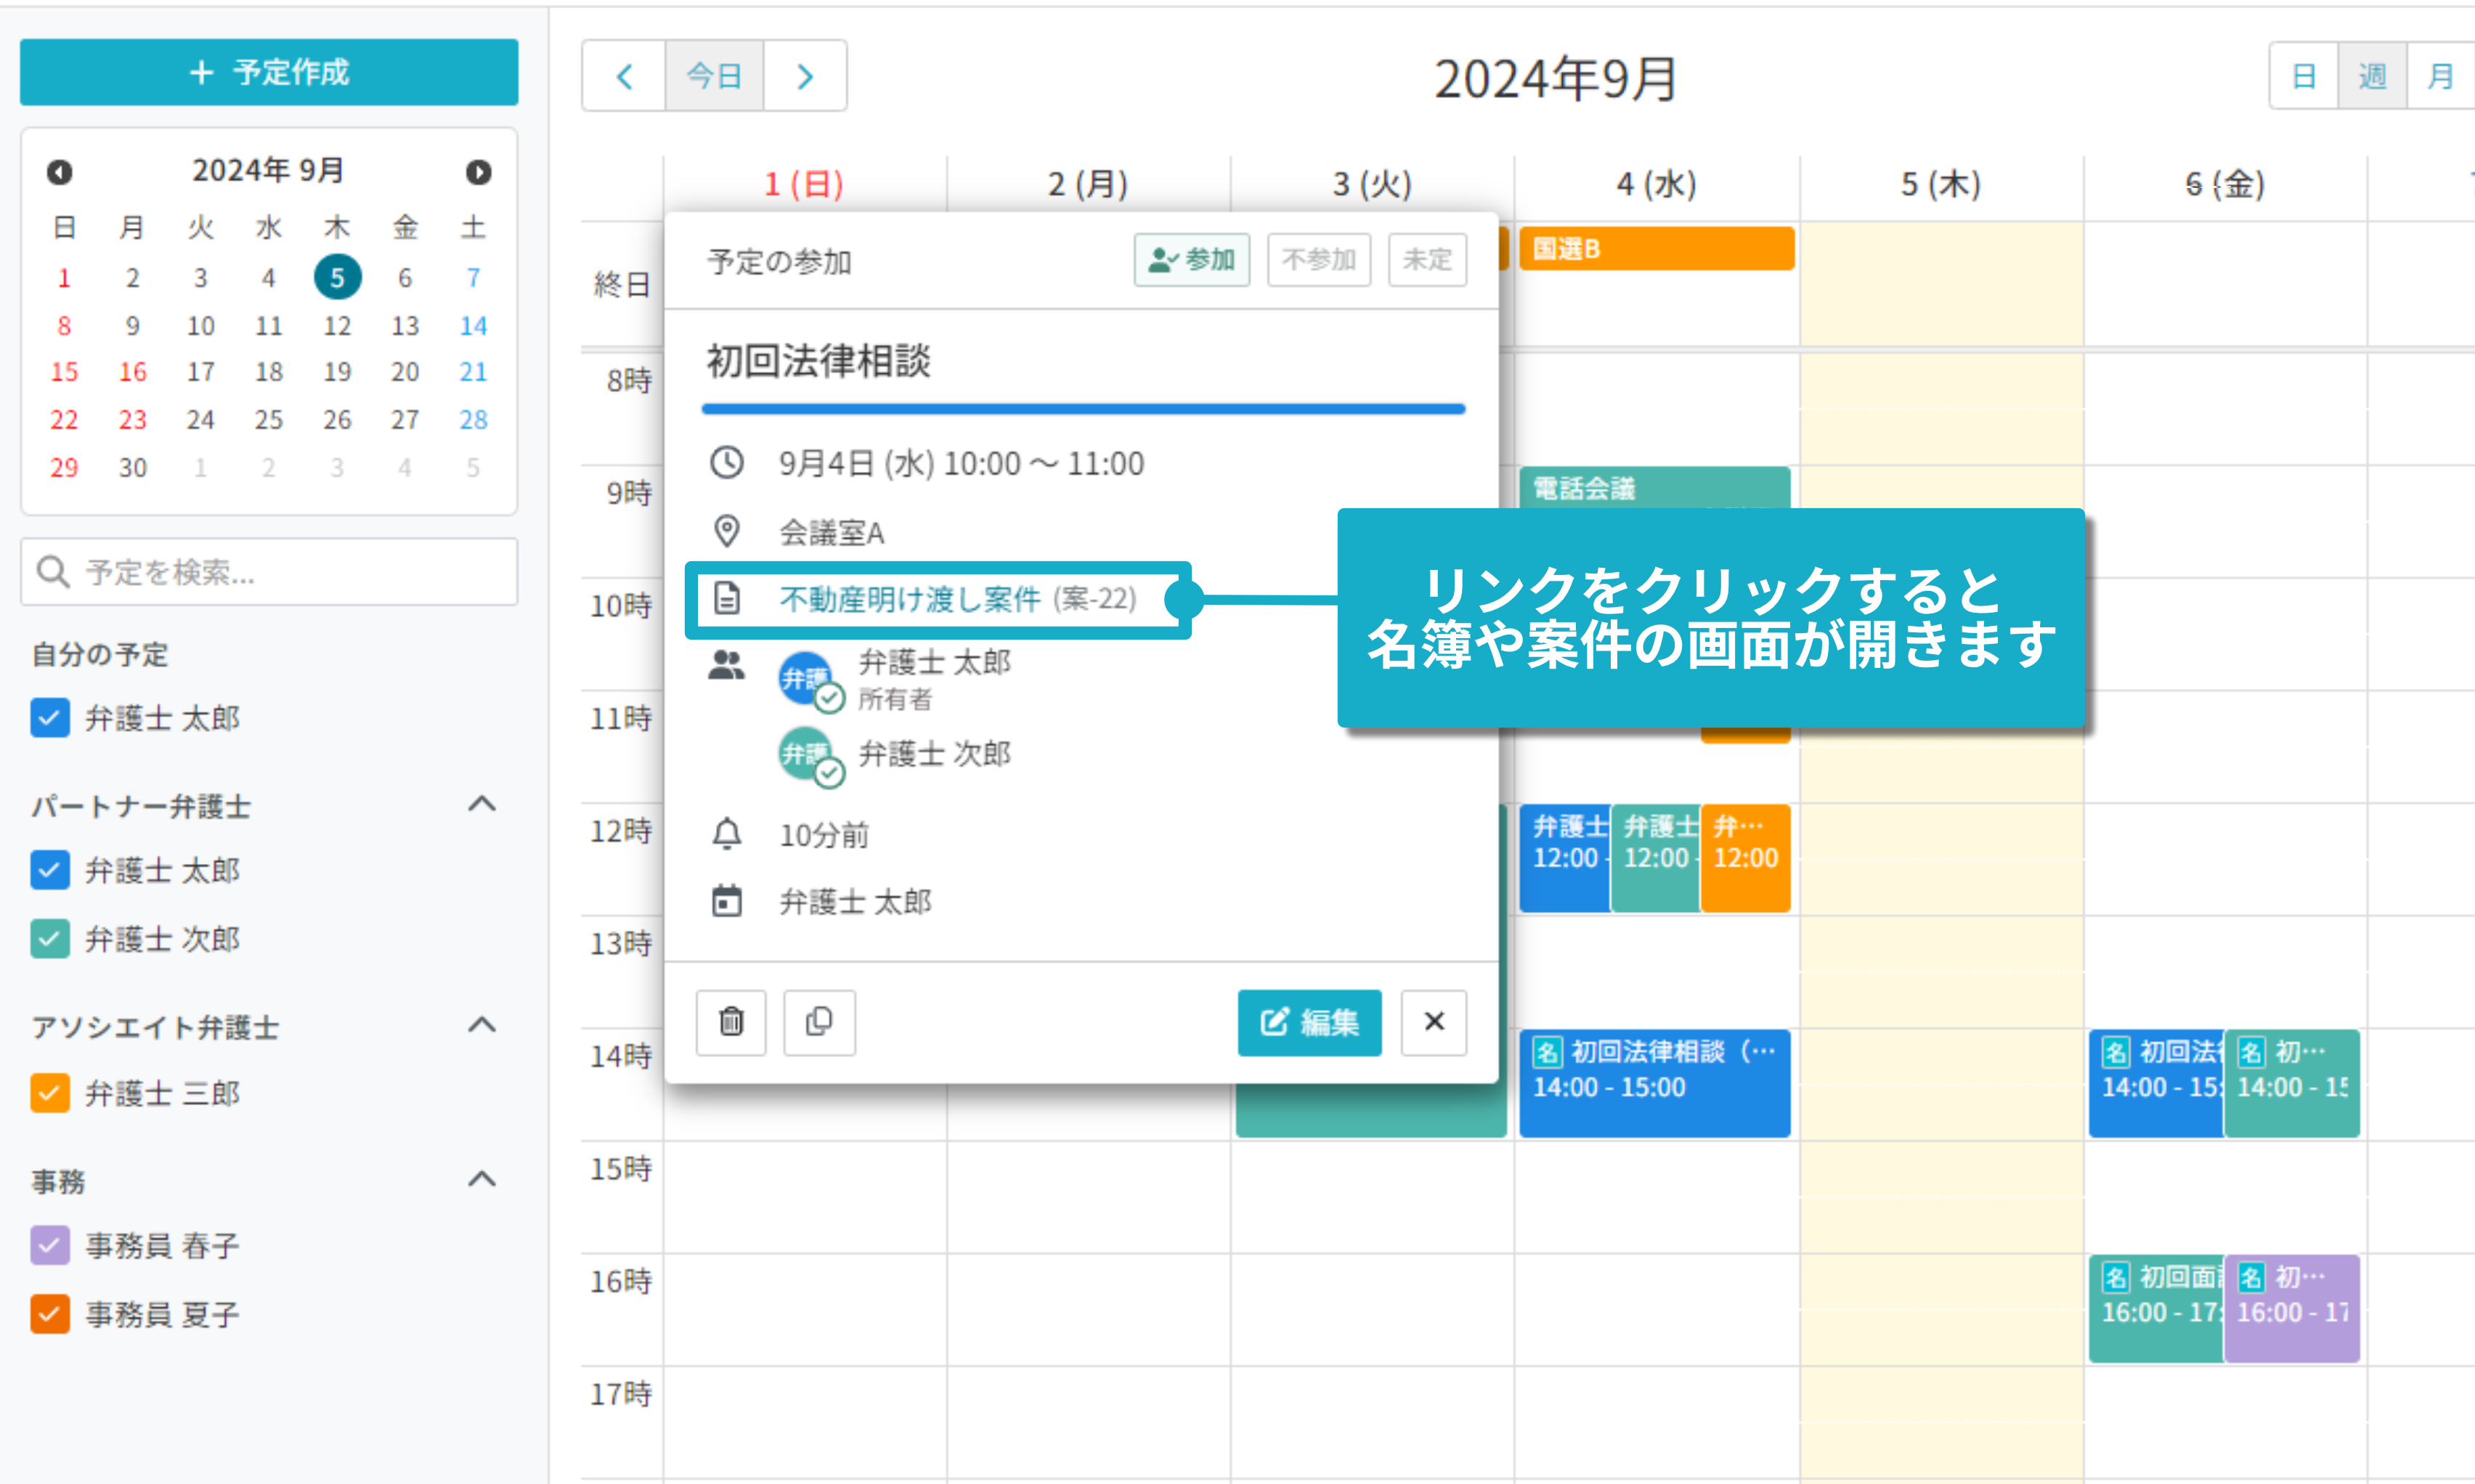The image size is (2475, 1484).
Task: Click the 予定作成 create event button
Action: coord(269,72)
